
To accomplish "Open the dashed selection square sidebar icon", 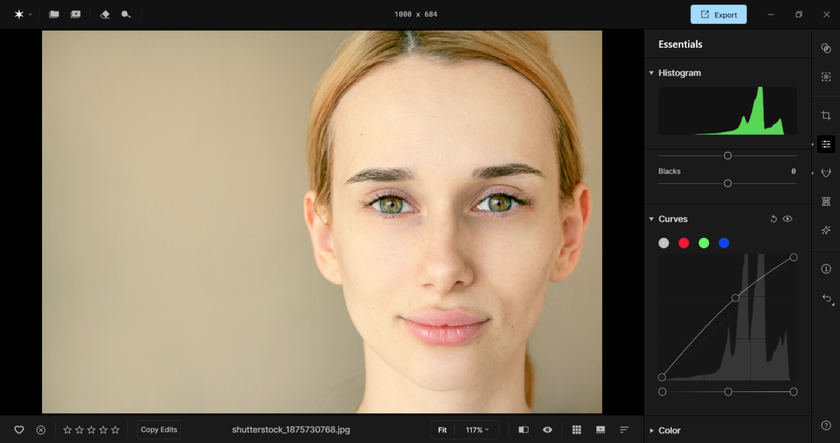I will (x=826, y=77).
